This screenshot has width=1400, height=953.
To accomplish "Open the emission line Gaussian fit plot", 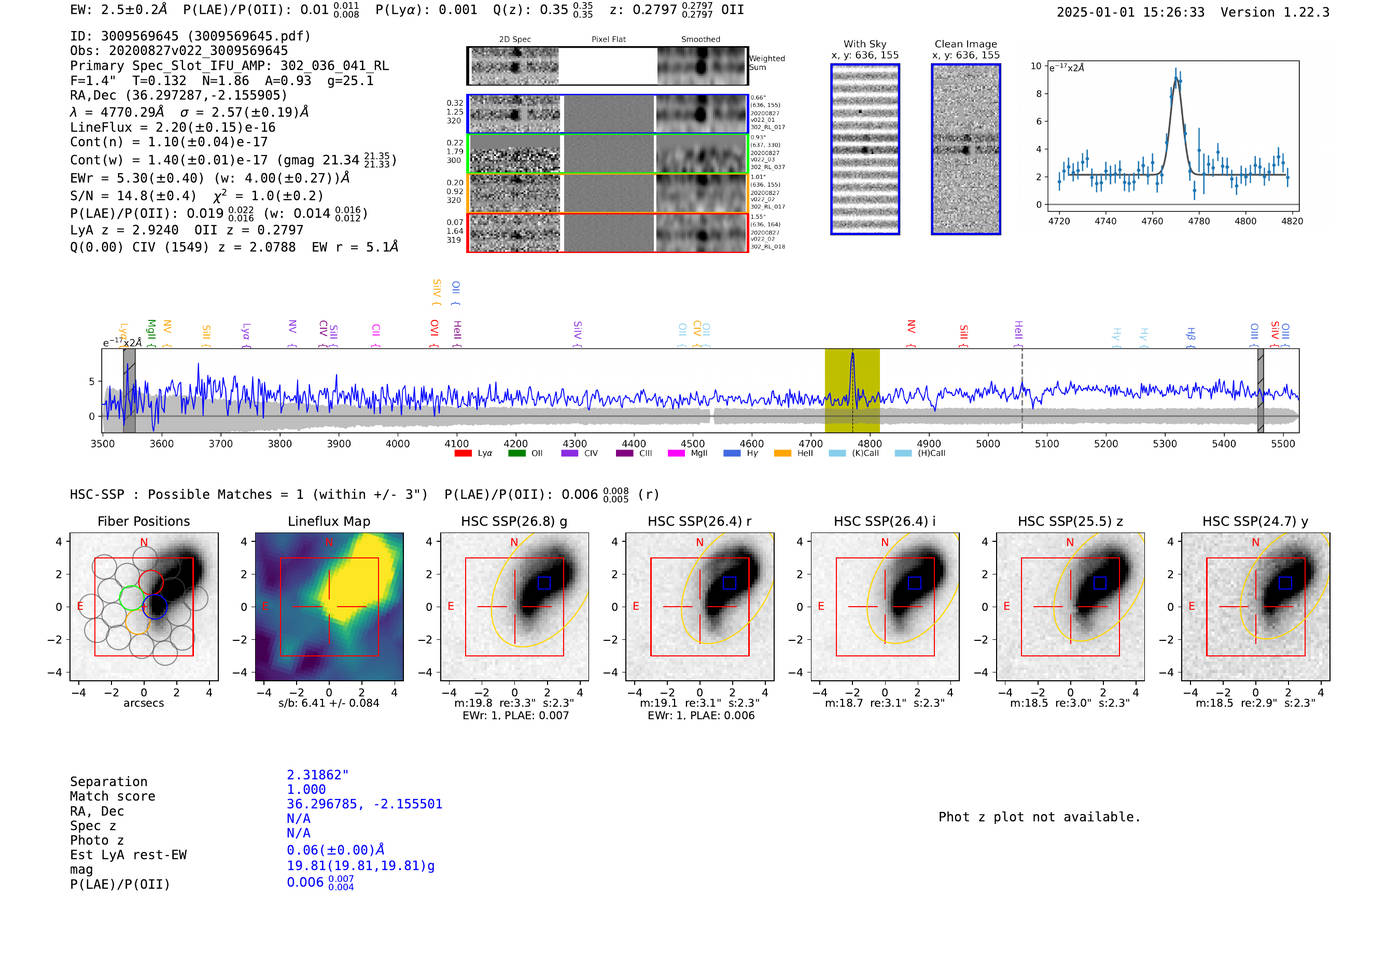I will click(x=1172, y=136).
